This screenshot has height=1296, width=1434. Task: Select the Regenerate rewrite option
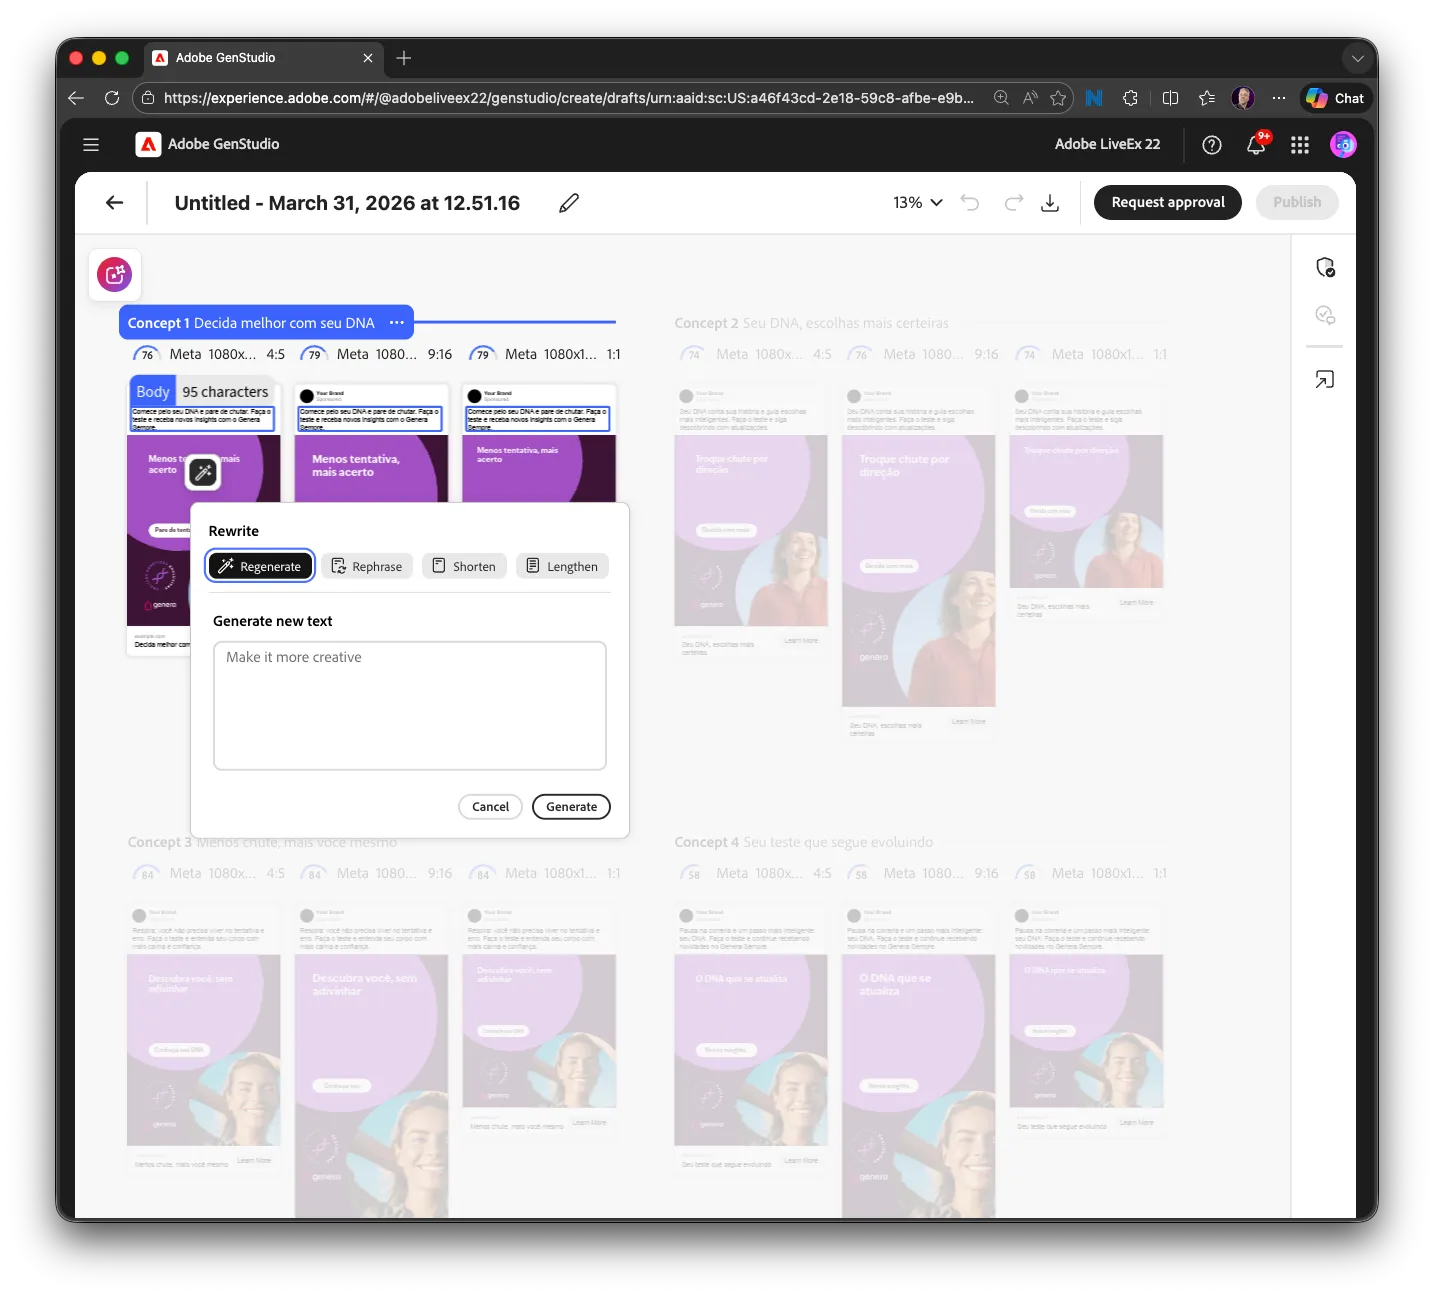[260, 566]
